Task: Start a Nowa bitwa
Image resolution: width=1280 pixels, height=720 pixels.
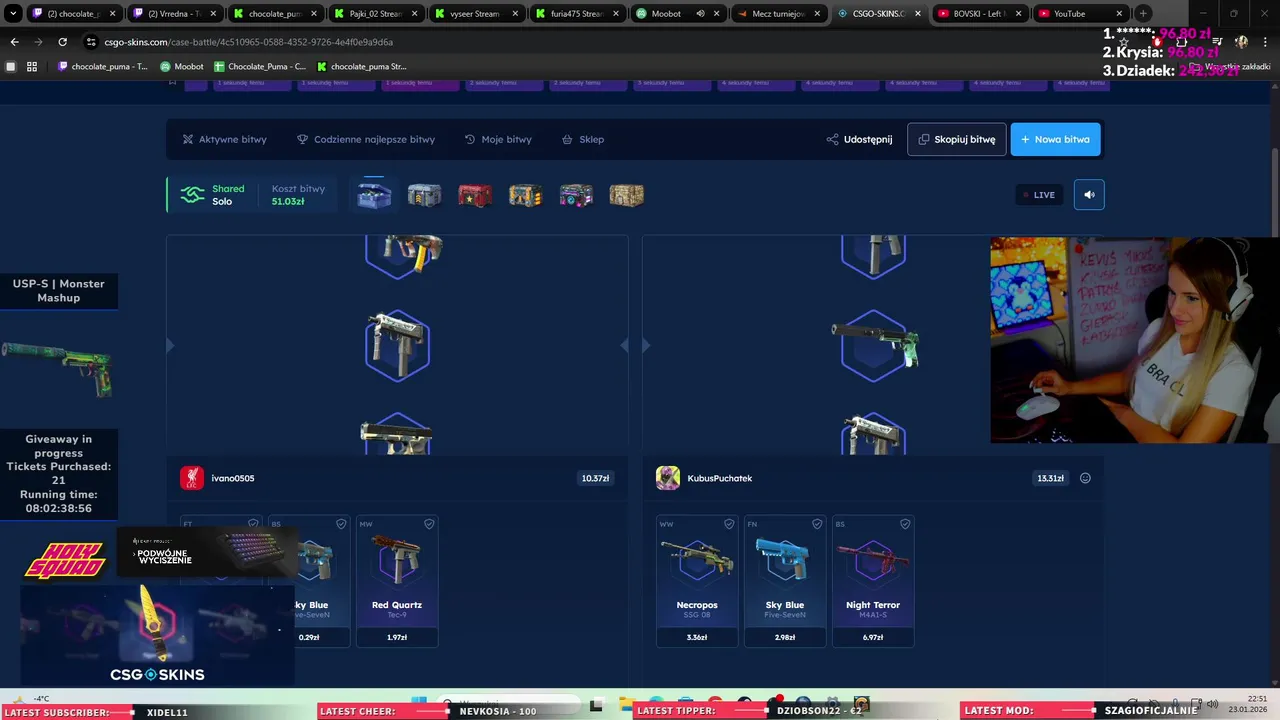Action: point(1055,139)
